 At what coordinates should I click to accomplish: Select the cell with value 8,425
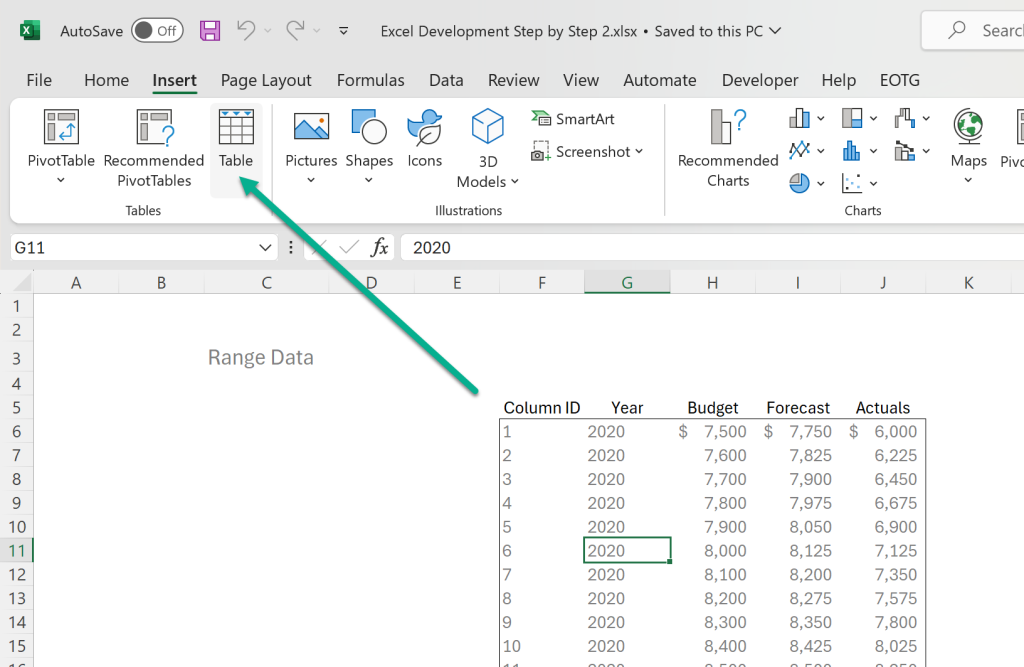coord(797,646)
